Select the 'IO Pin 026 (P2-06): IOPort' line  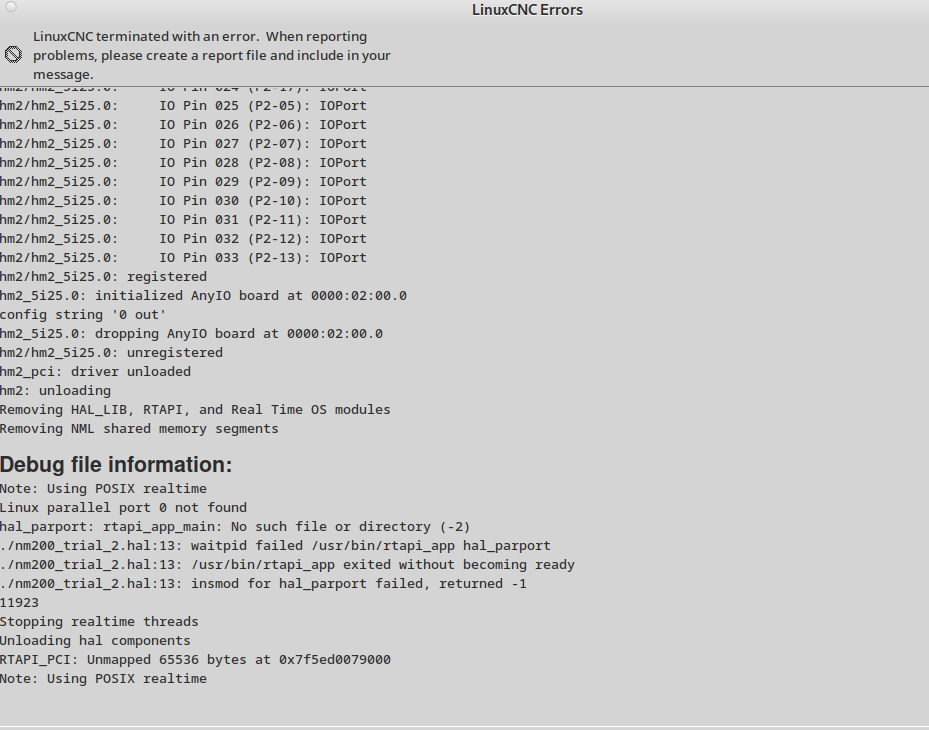[x=183, y=125]
